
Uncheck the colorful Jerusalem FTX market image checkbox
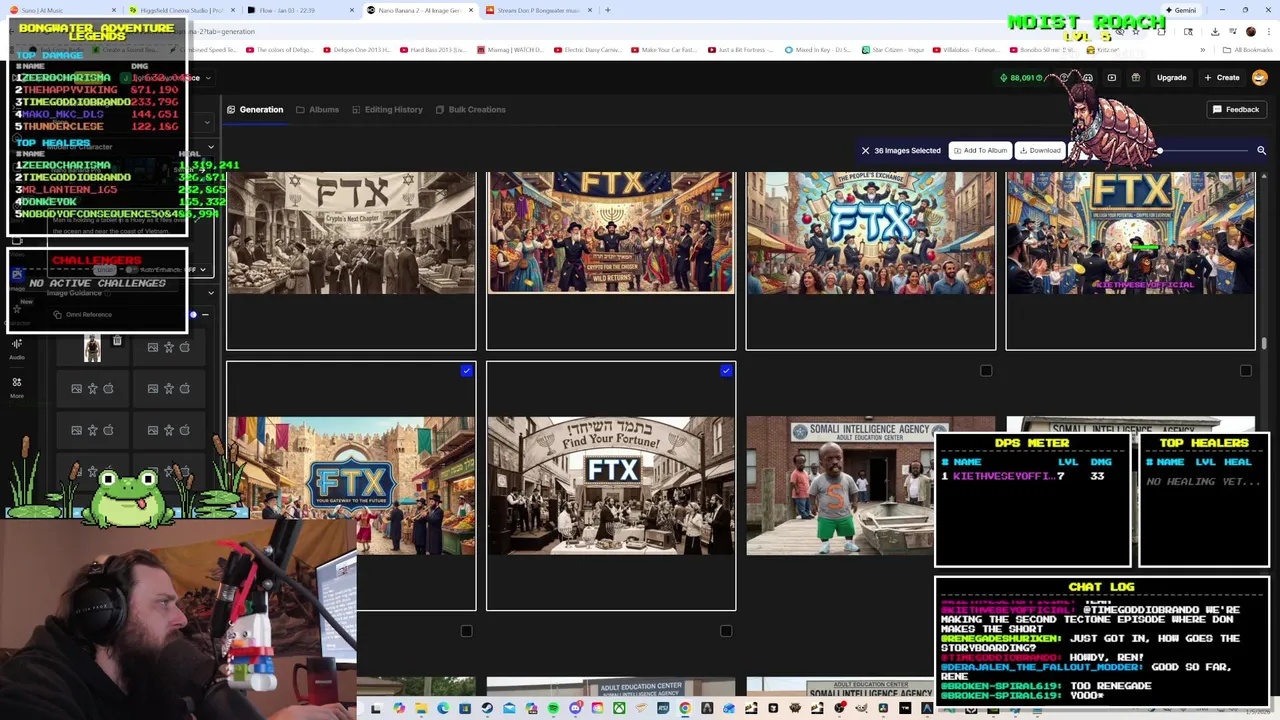point(466,371)
